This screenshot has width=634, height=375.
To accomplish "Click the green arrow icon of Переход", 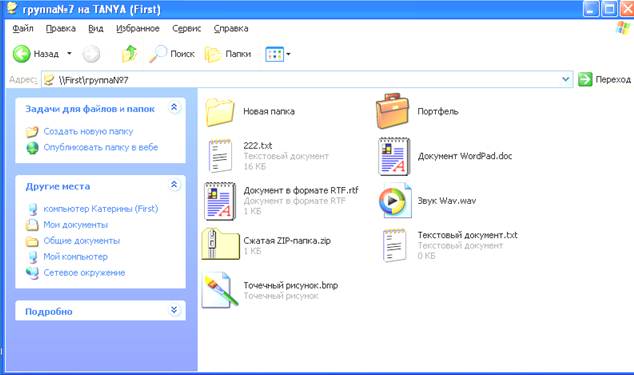I will (585, 79).
